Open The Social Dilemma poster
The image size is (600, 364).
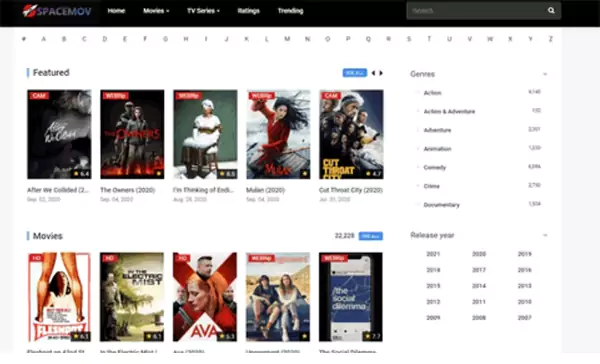click(351, 297)
